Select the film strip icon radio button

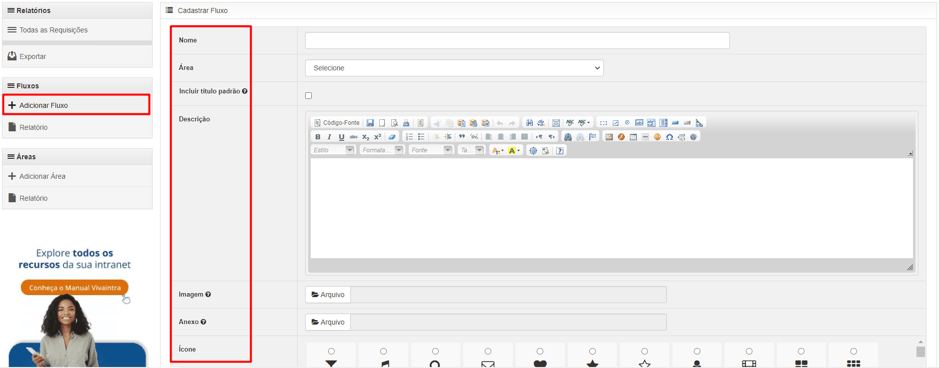pyautogui.click(x=749, y=351)
